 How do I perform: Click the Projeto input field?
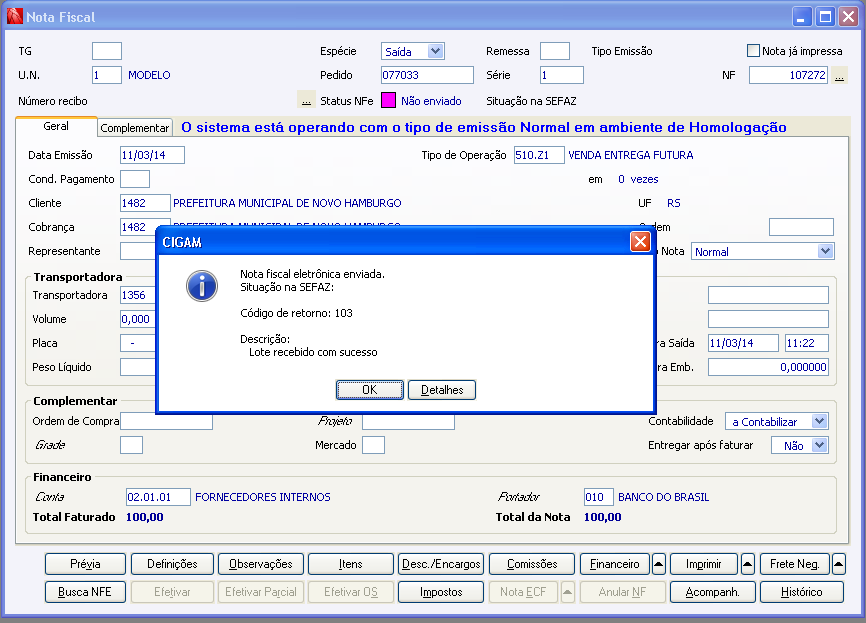click(x=408, y=421)
